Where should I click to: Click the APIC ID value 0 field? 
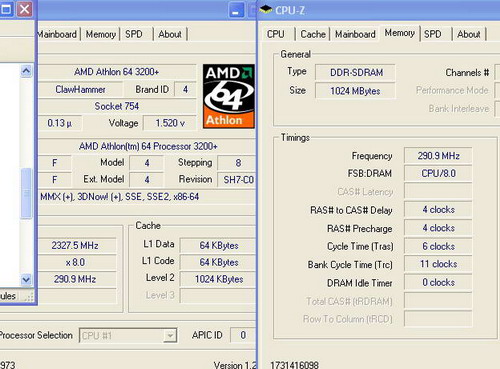click(243, 335)
